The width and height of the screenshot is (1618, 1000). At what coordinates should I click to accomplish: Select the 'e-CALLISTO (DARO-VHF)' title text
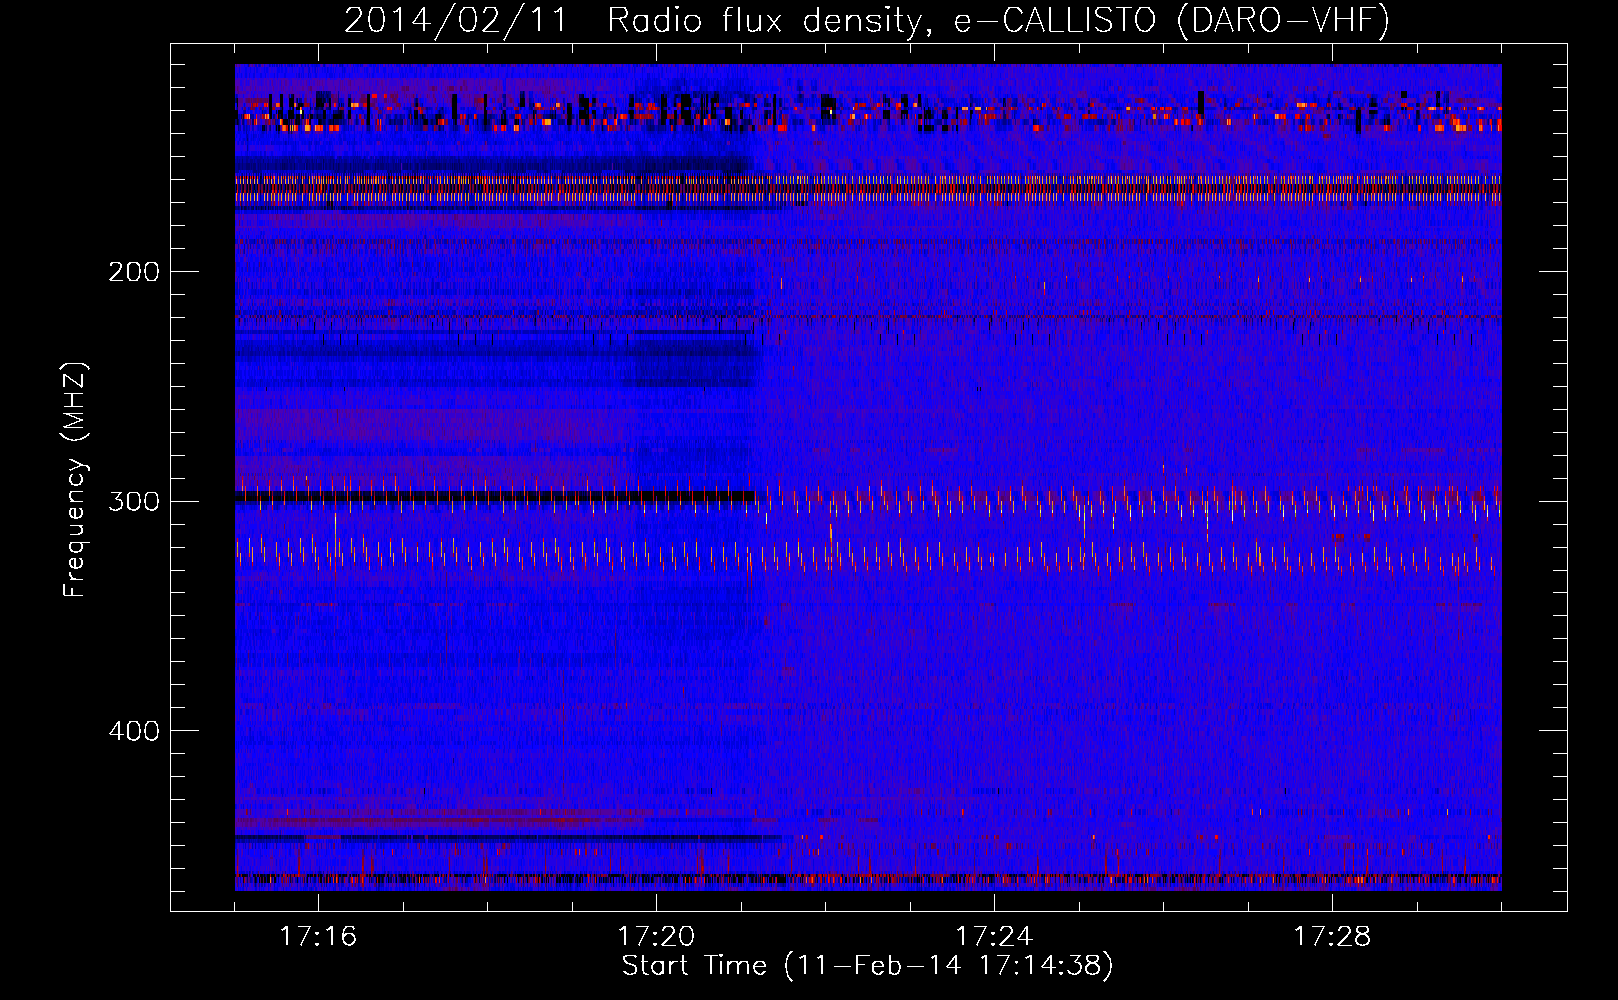coord(1170,21)
